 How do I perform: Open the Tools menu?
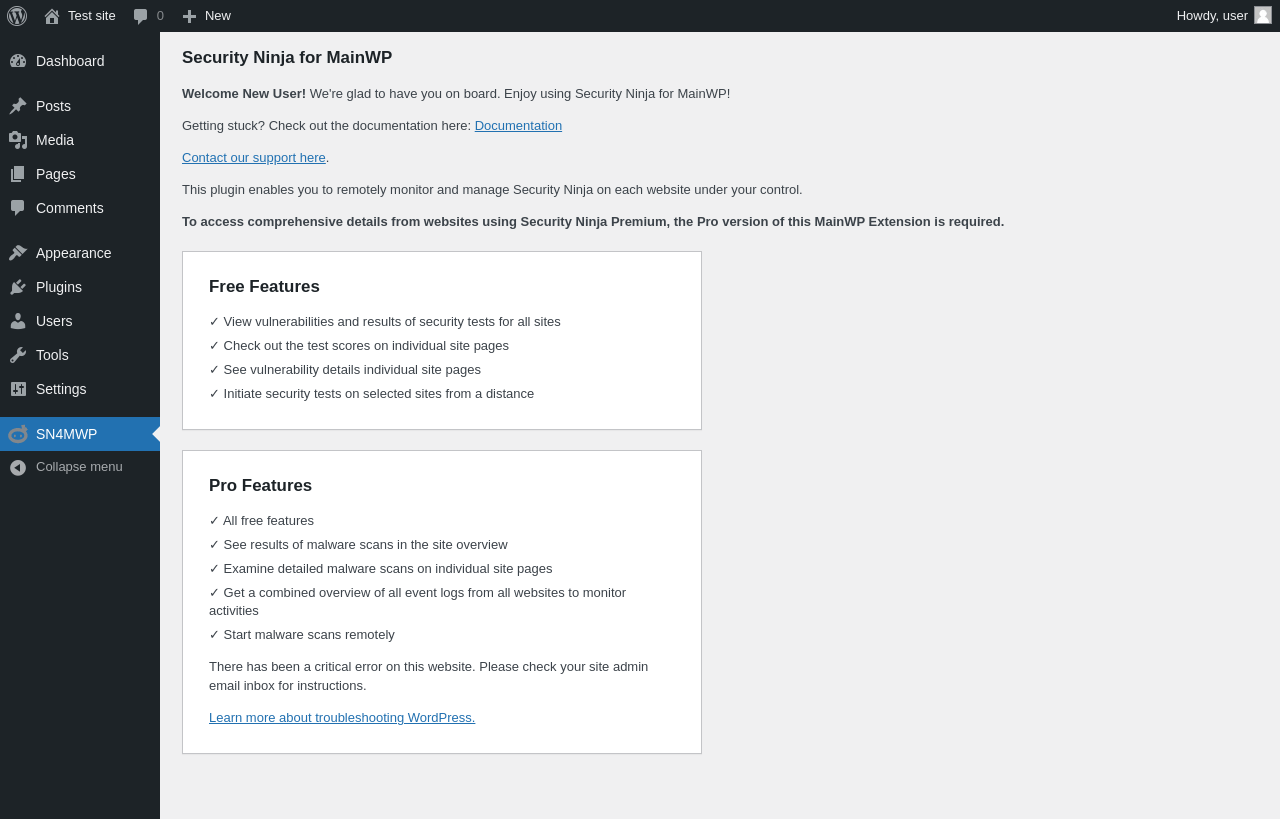pos(80,355)
